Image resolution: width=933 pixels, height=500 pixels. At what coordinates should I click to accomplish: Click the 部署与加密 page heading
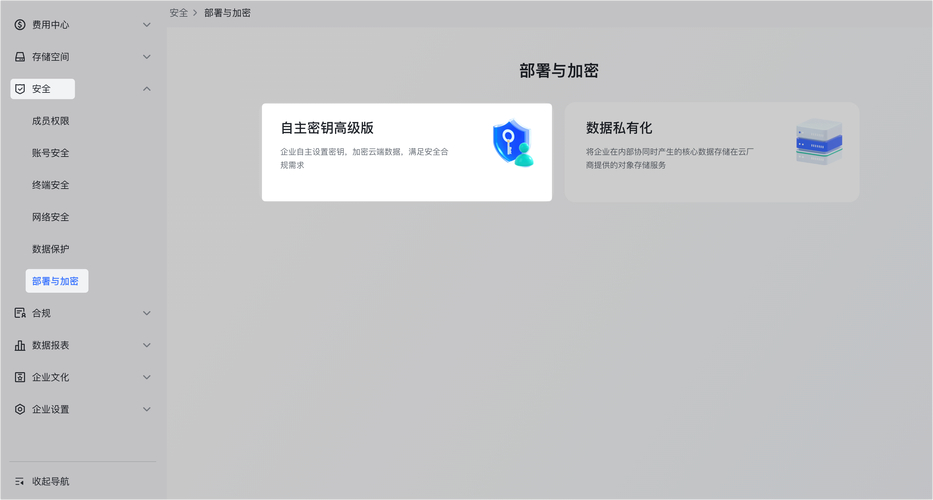click(559, 71)
